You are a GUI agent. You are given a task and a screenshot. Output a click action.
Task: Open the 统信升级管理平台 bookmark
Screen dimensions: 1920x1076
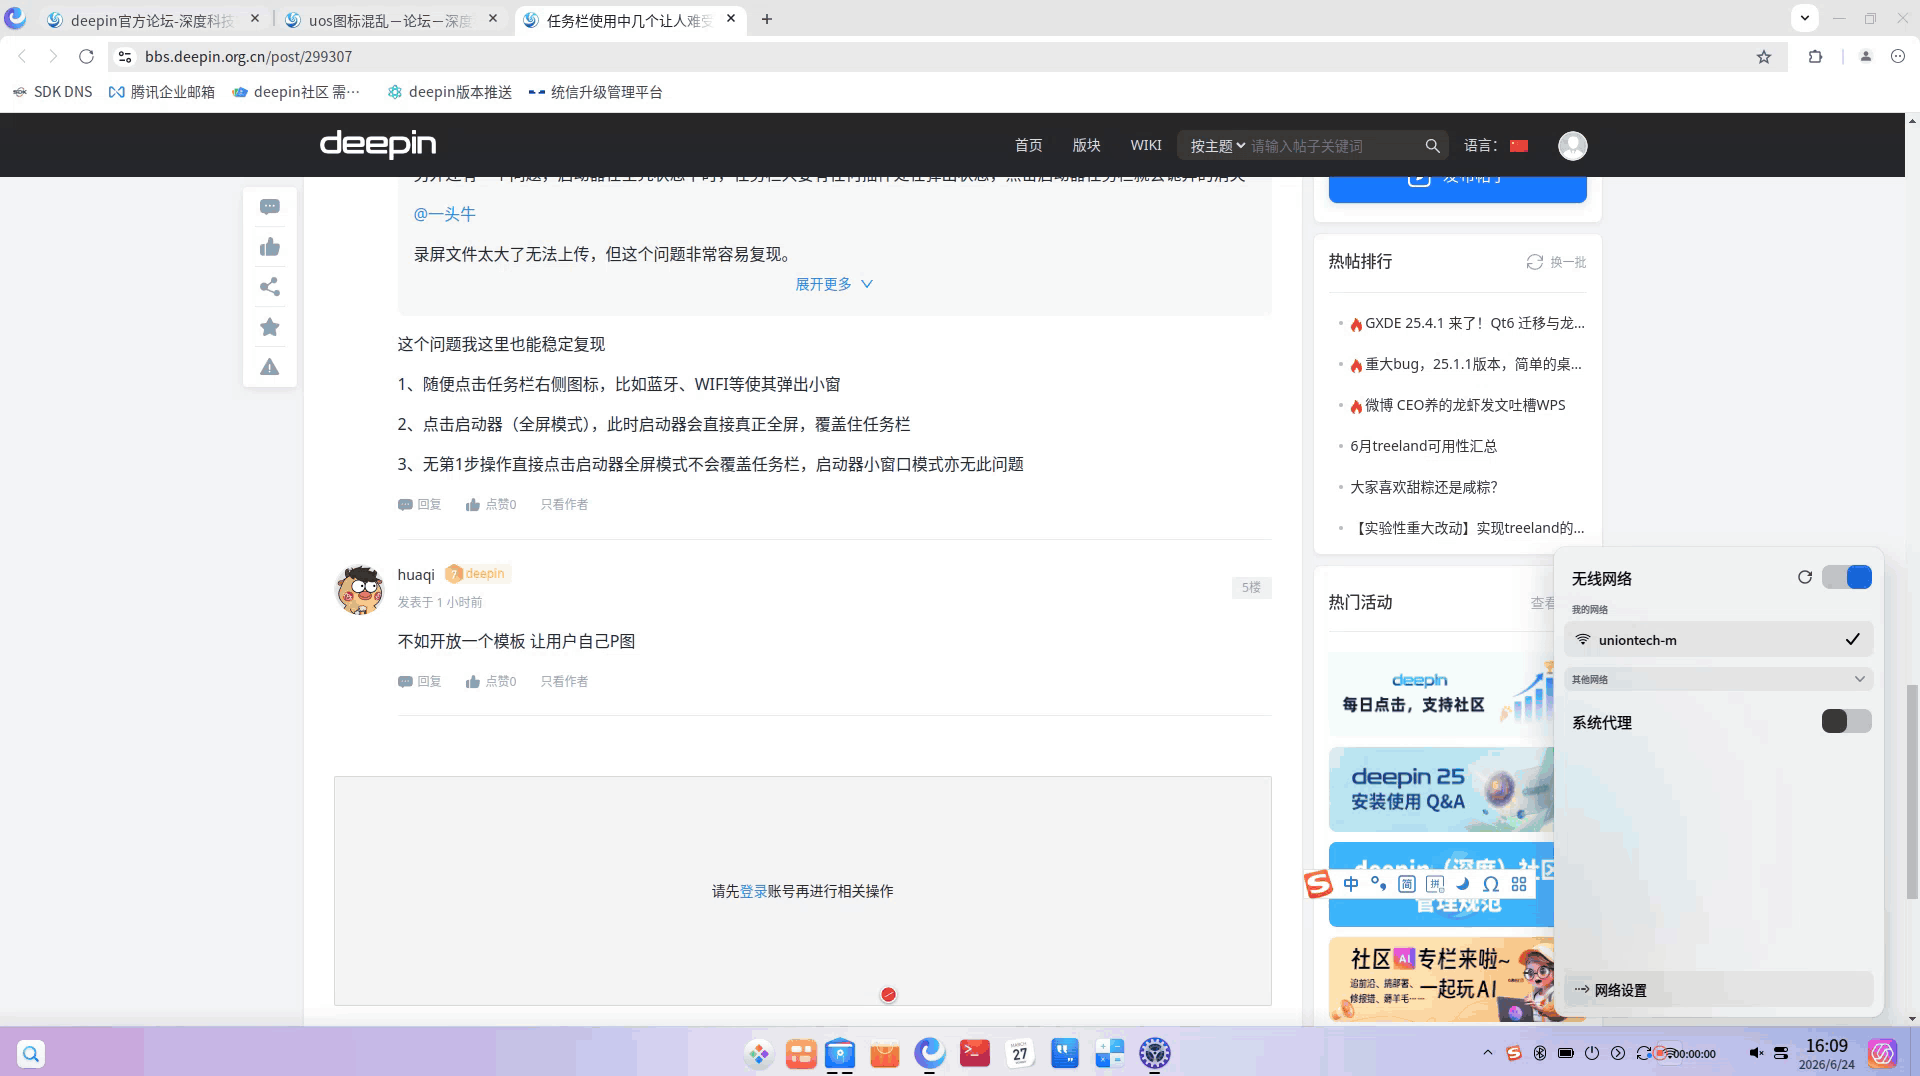click(x=595, y=92)
